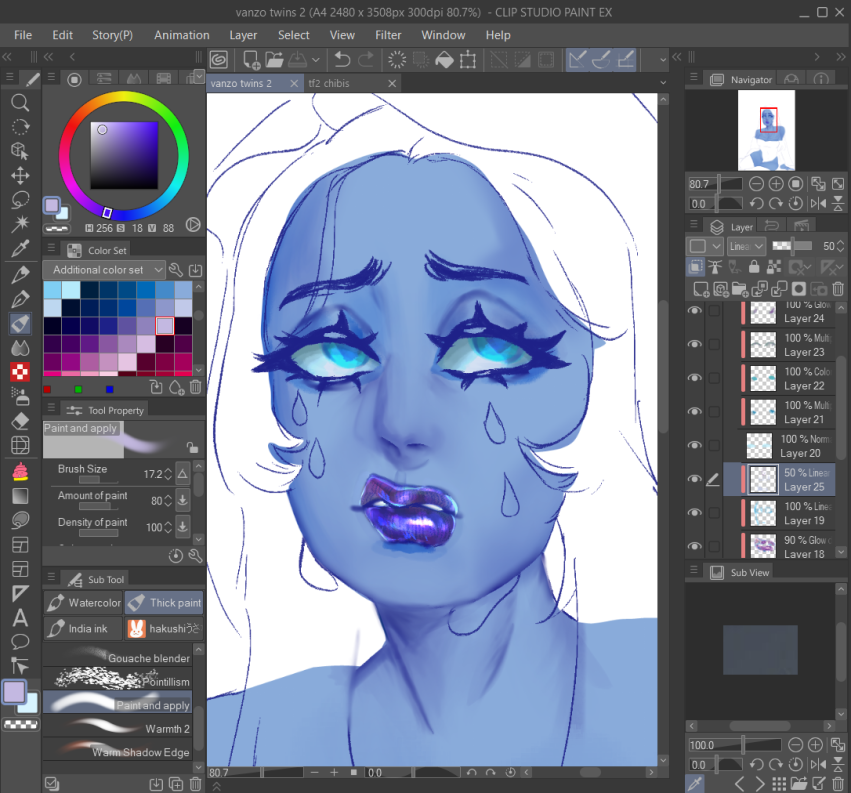Click the Delete layer trash icon
The width and height of the screenshot is (851, 793).
[x=838, y=289]
